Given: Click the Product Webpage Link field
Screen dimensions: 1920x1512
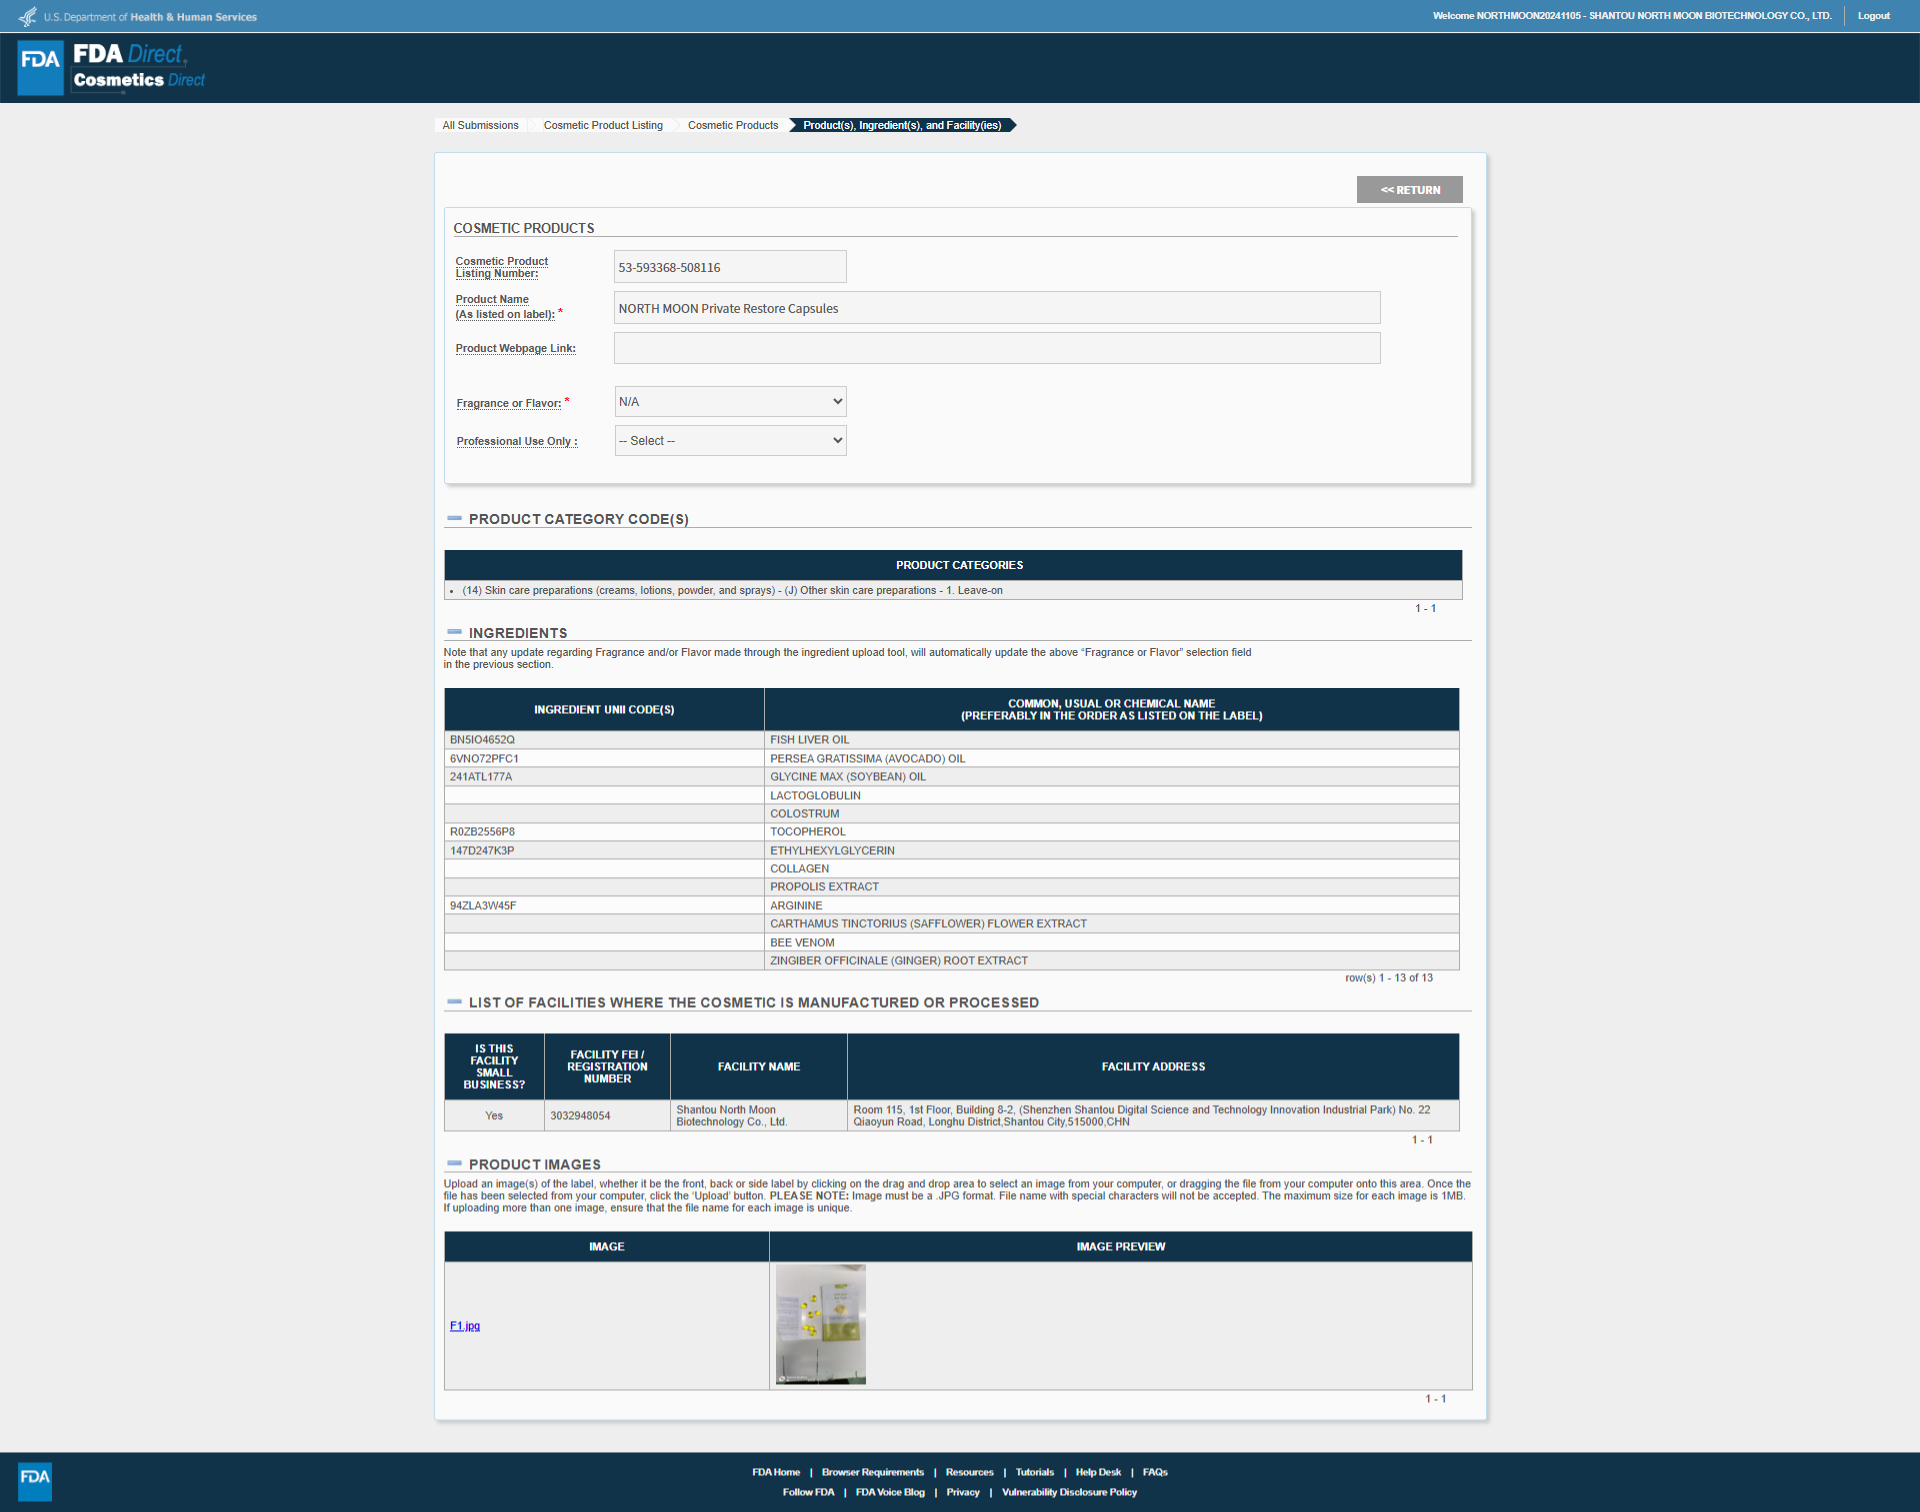Looking at the screenshot, I should pyautogui.click(x=996, y=348).
